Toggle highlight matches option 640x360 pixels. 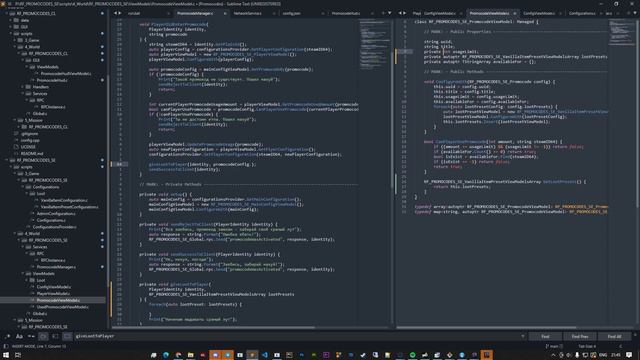point(67,336)
